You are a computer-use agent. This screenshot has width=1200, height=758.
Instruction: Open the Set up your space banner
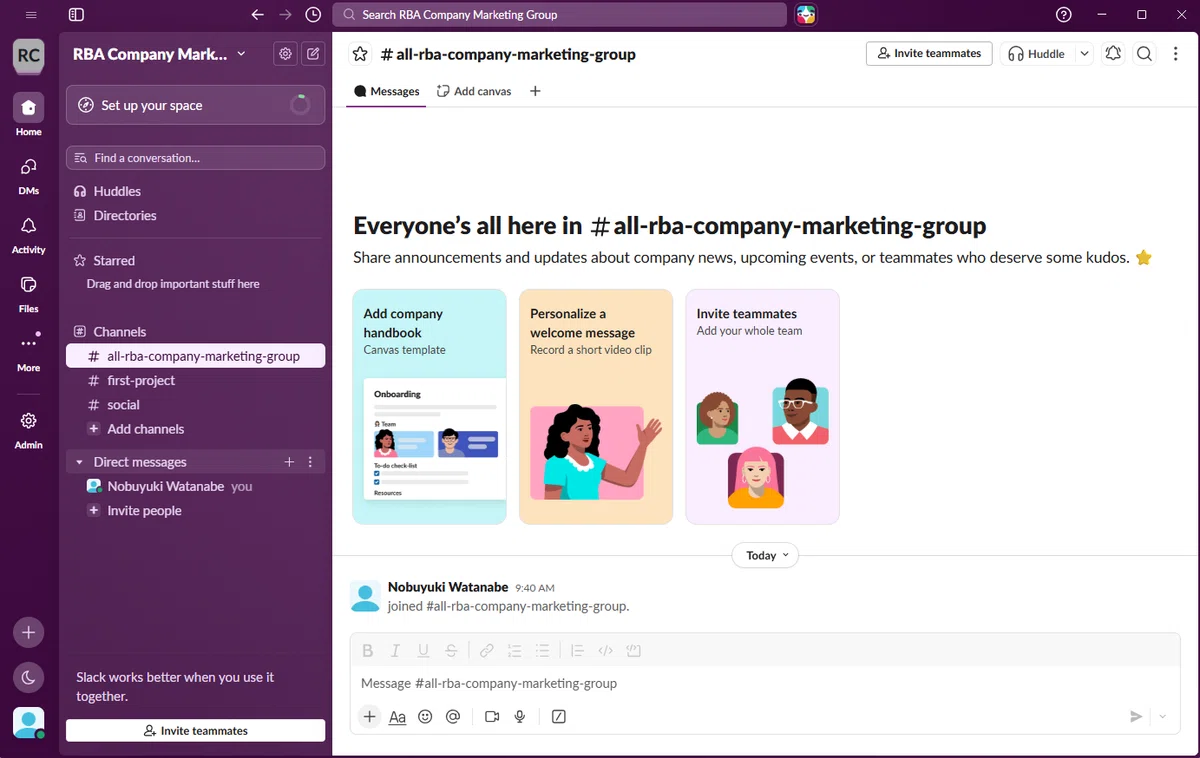pyautogui.click(x=195, y=105)
